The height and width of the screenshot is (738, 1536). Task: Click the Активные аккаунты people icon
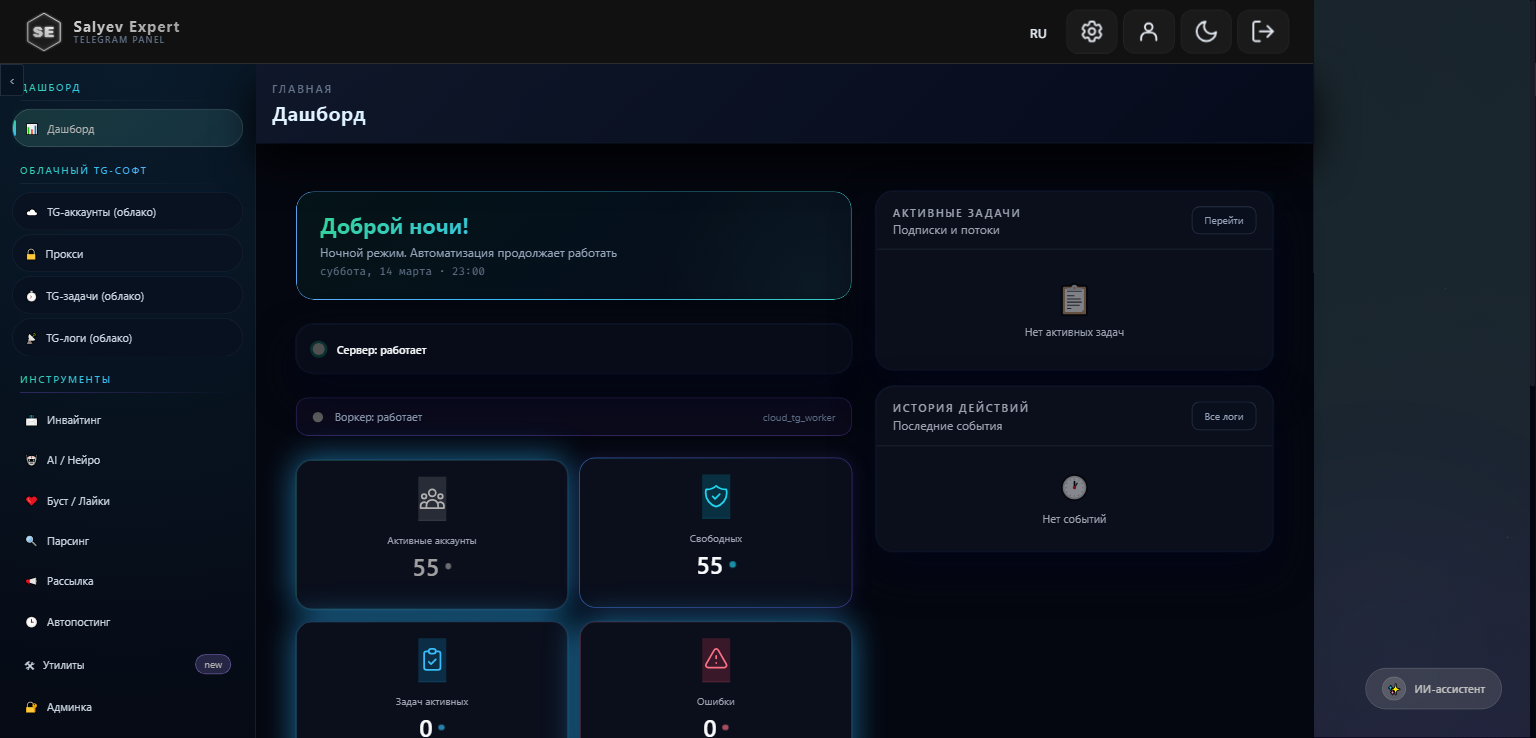[432, 498]
